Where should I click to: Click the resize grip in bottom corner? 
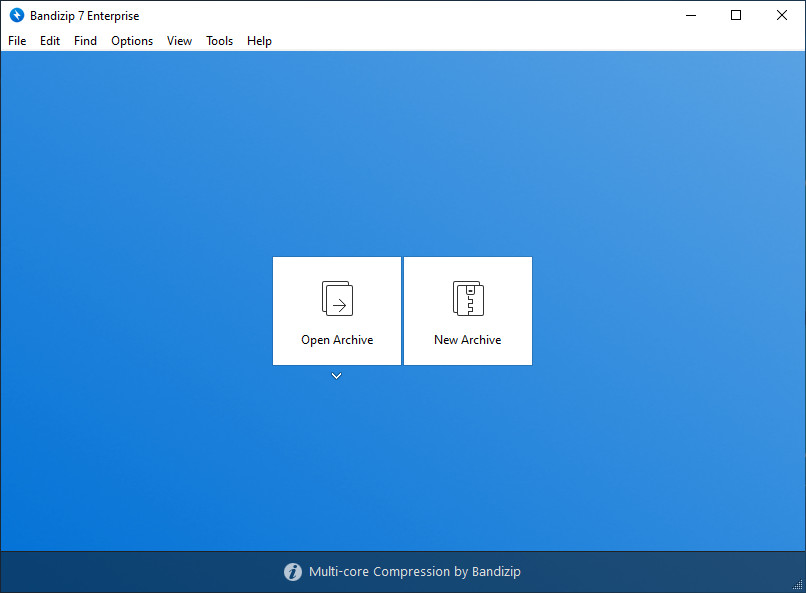[798, 585]
